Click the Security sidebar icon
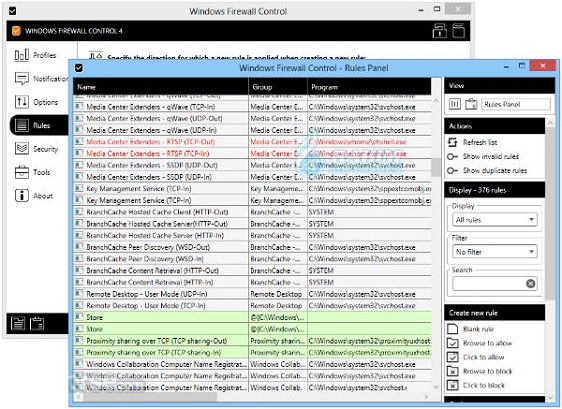Image resolution: width=562 pixels, height=409 pixels. coord(22,148)
